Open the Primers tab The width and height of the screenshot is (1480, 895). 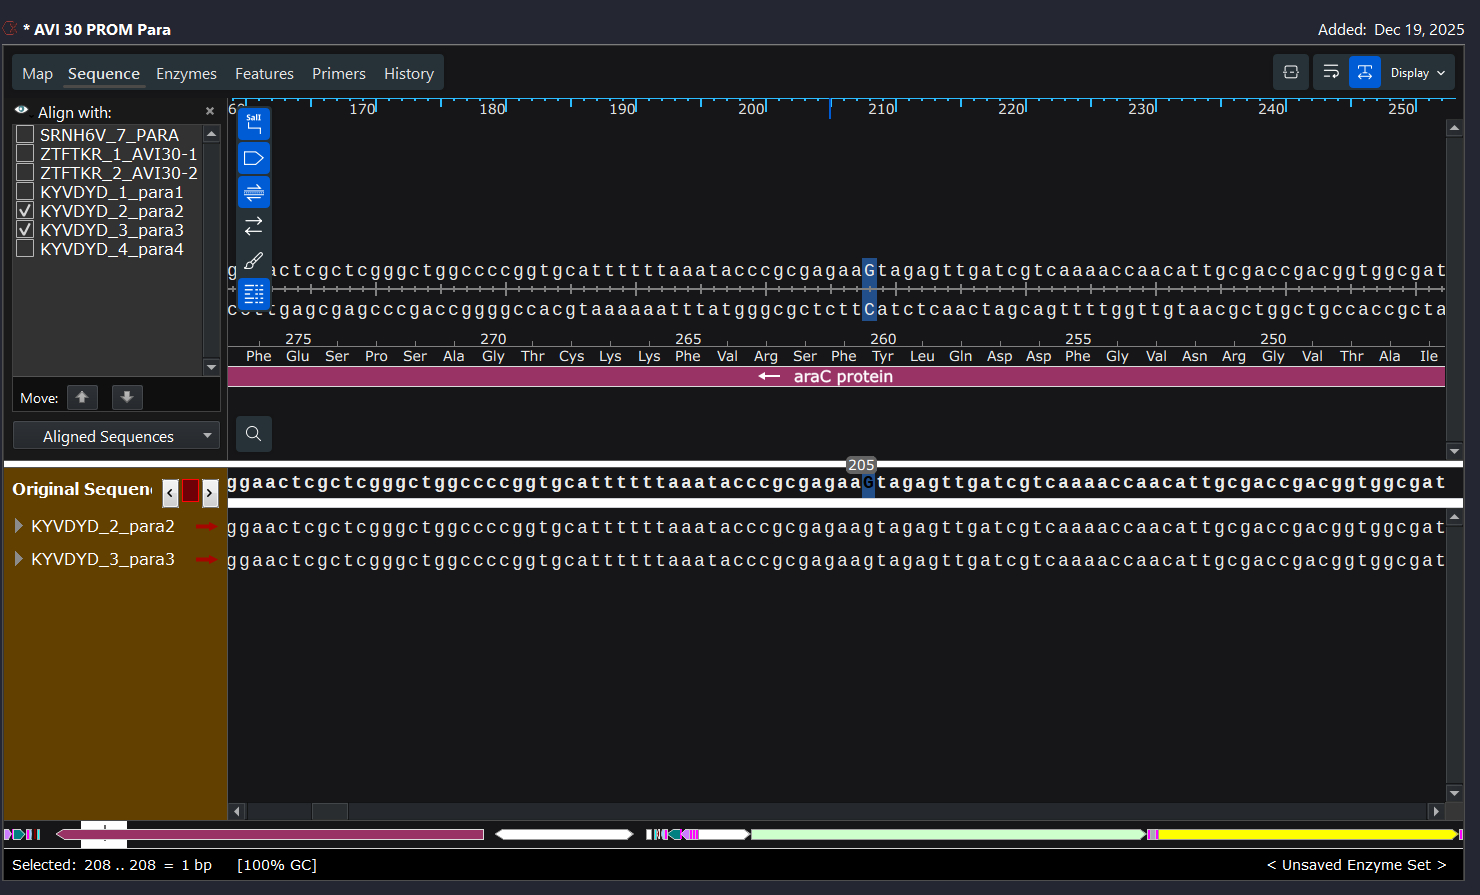coord(338,74)
